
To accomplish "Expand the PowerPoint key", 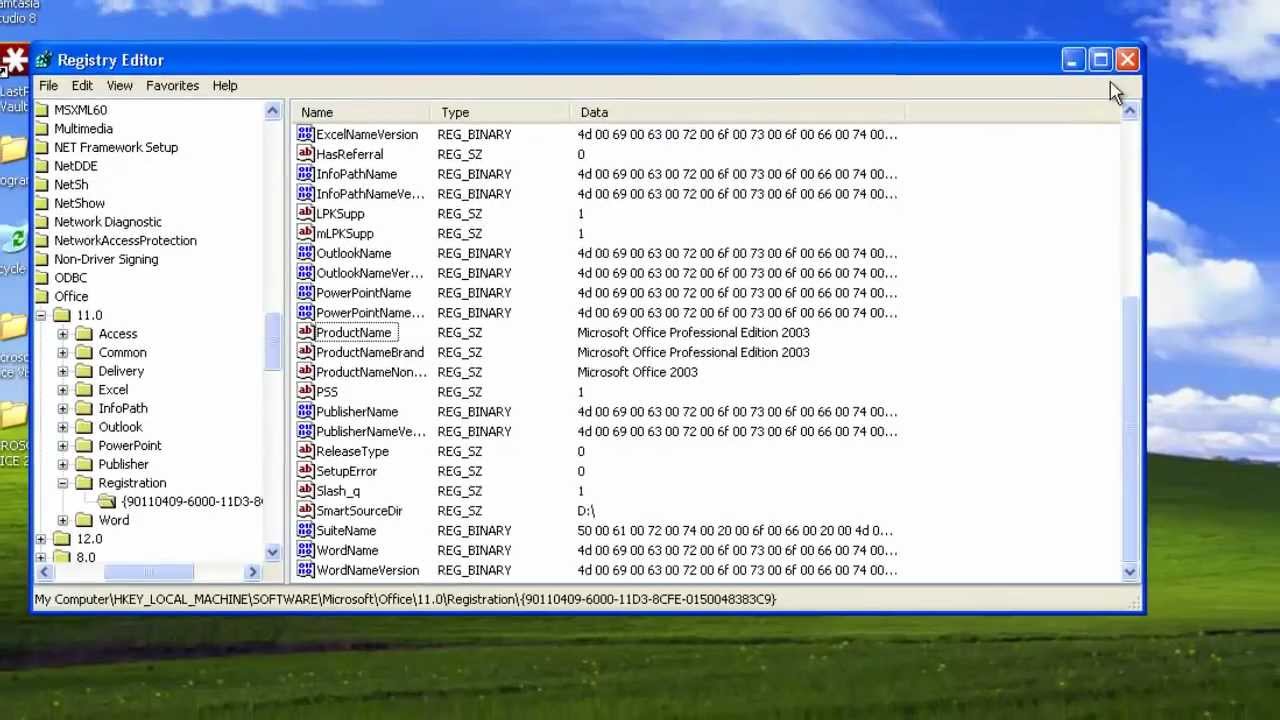I will pos(63,445).
